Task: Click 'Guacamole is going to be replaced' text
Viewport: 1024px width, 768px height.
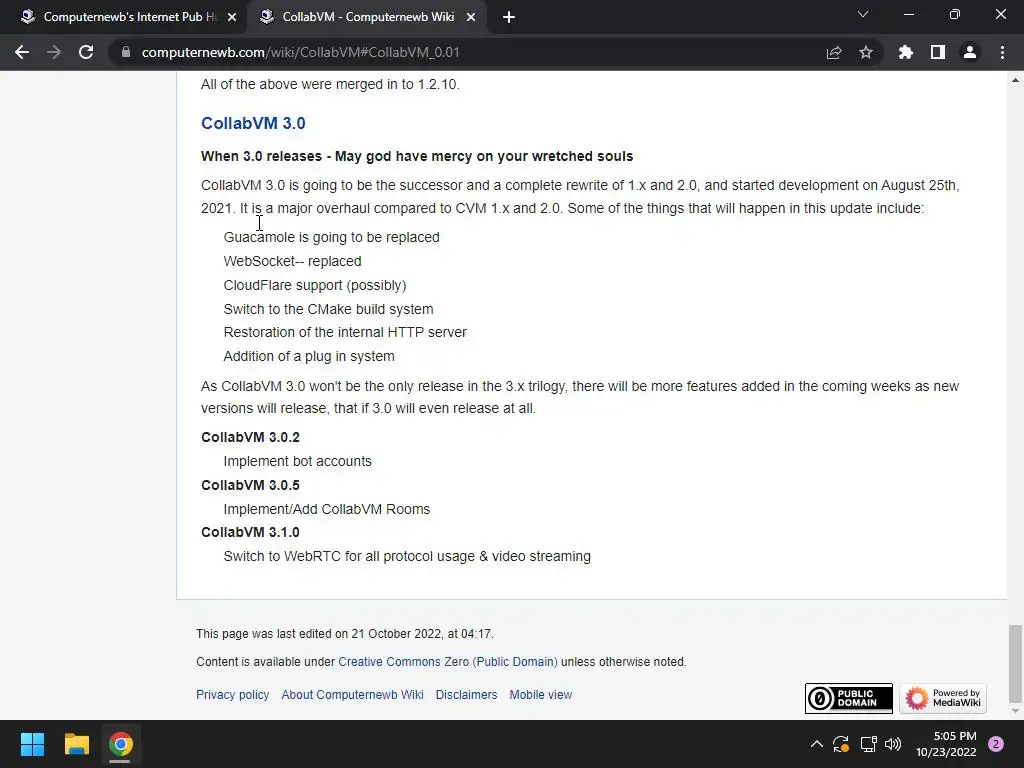Action: [x=332, y=237]
